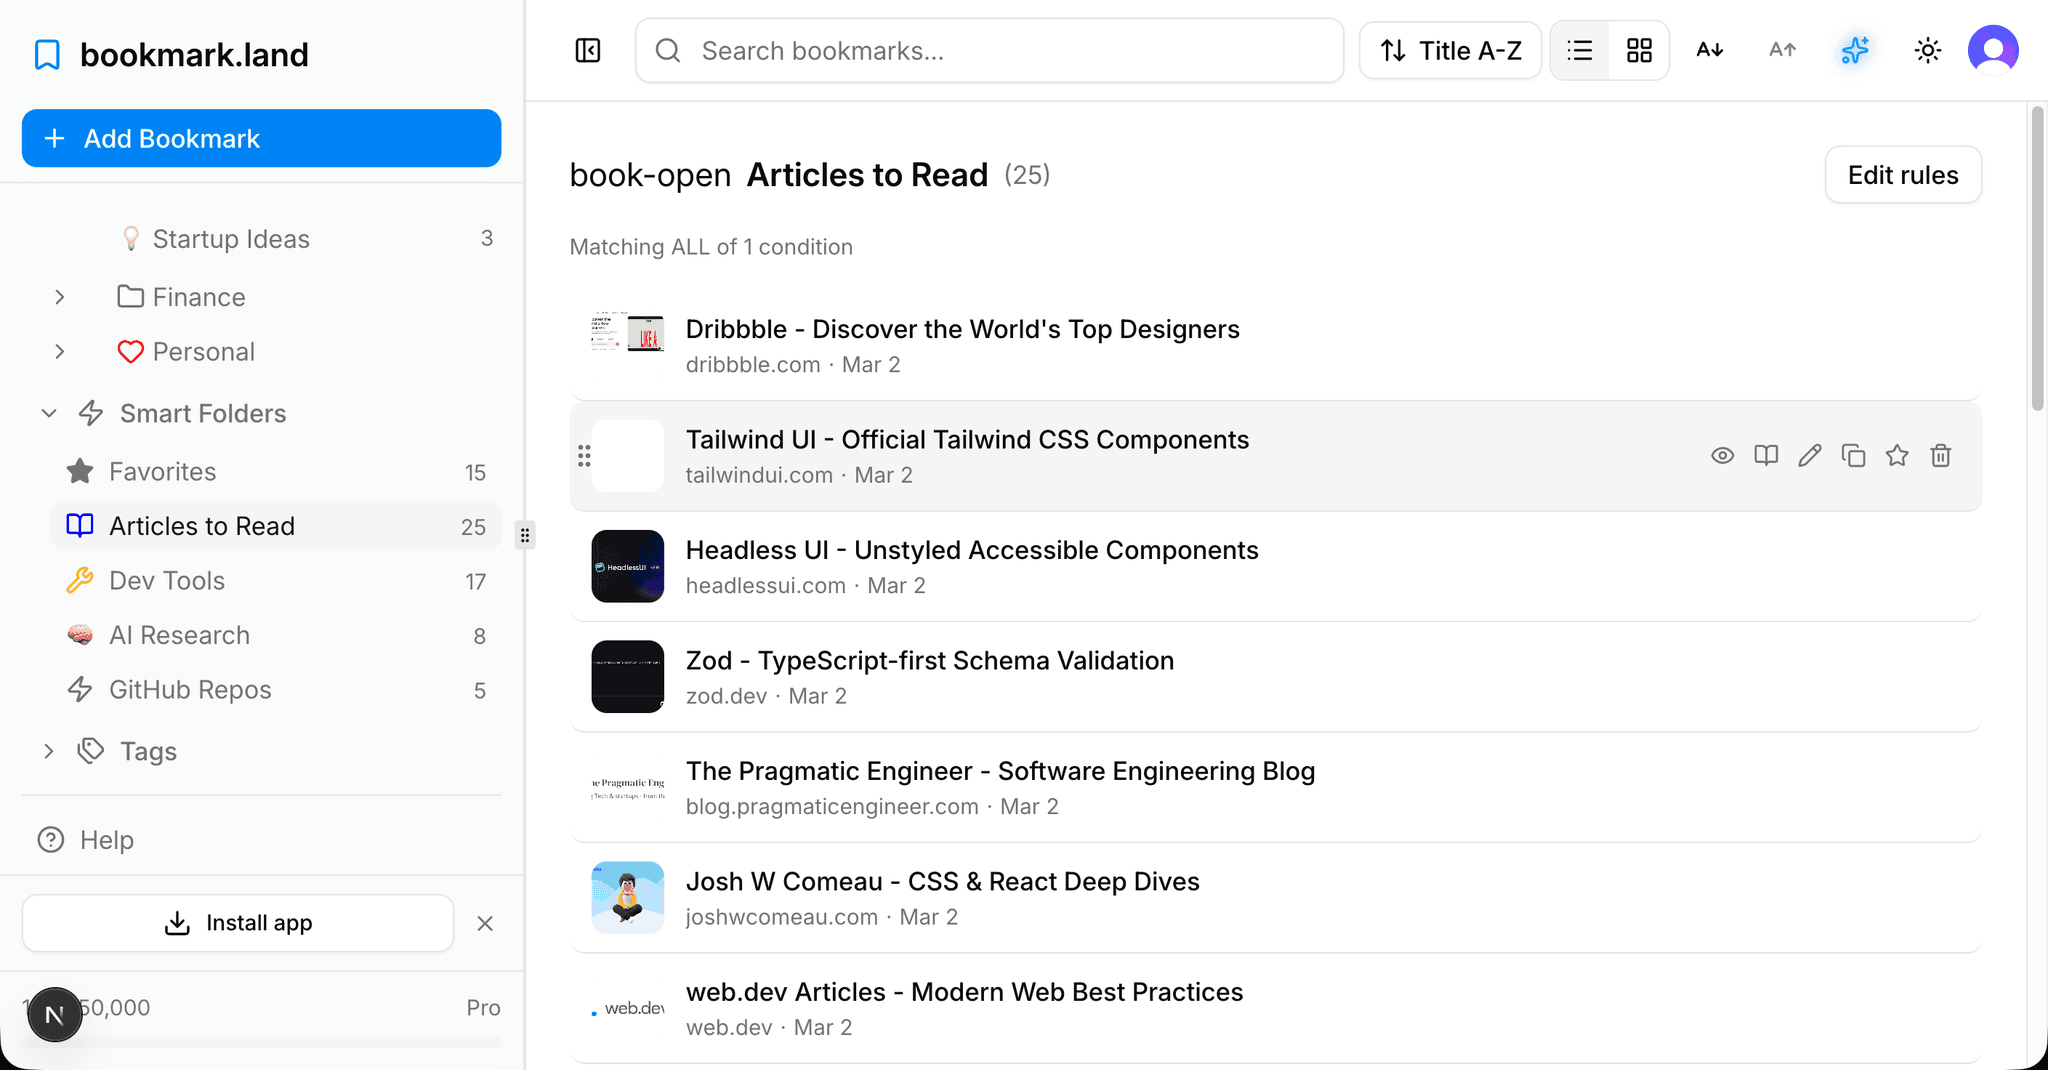Click the Add Bookmark button
Image resolution: width=2048 pixels, height=1070 pixels.
(261, 138)
